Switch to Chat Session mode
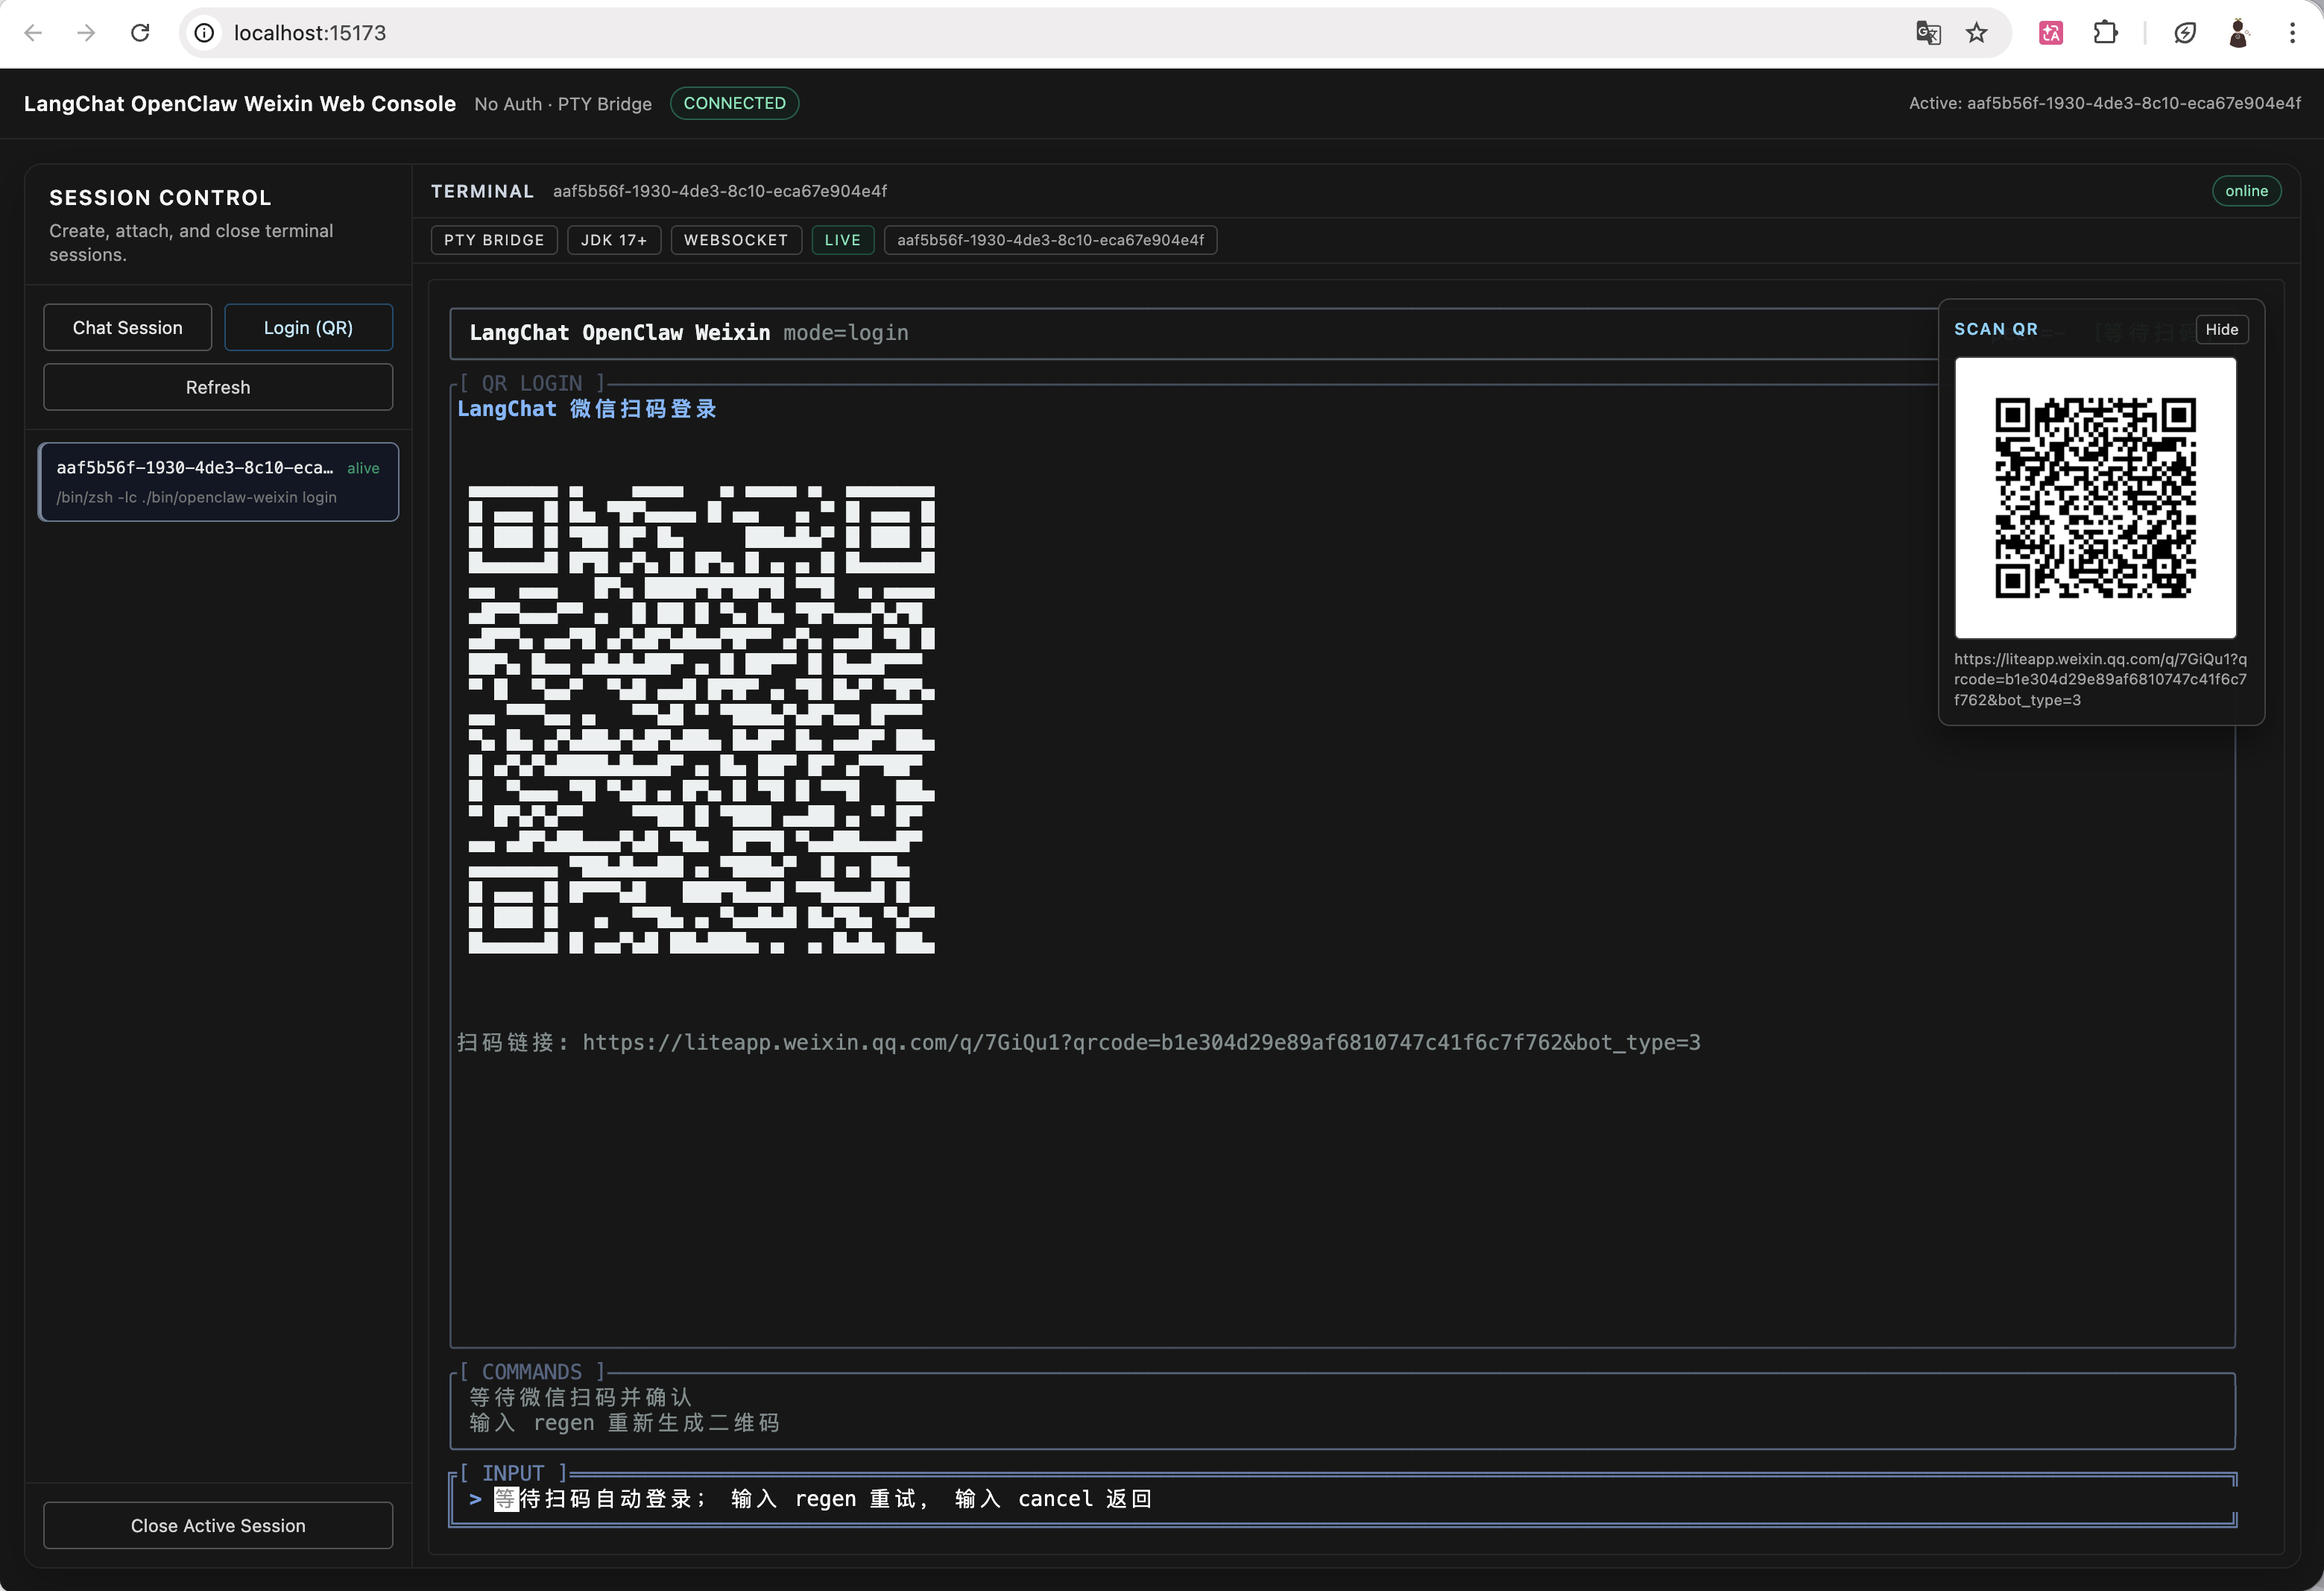Image resolution: width=2324 pixels, height=1591 pixels. click(x=127, y=328)
